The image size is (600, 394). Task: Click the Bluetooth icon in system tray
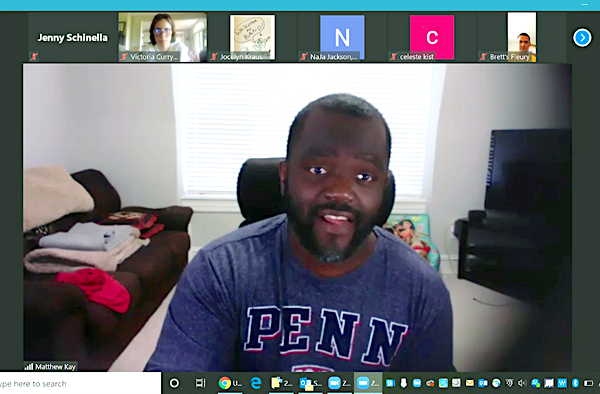(575, 383)
